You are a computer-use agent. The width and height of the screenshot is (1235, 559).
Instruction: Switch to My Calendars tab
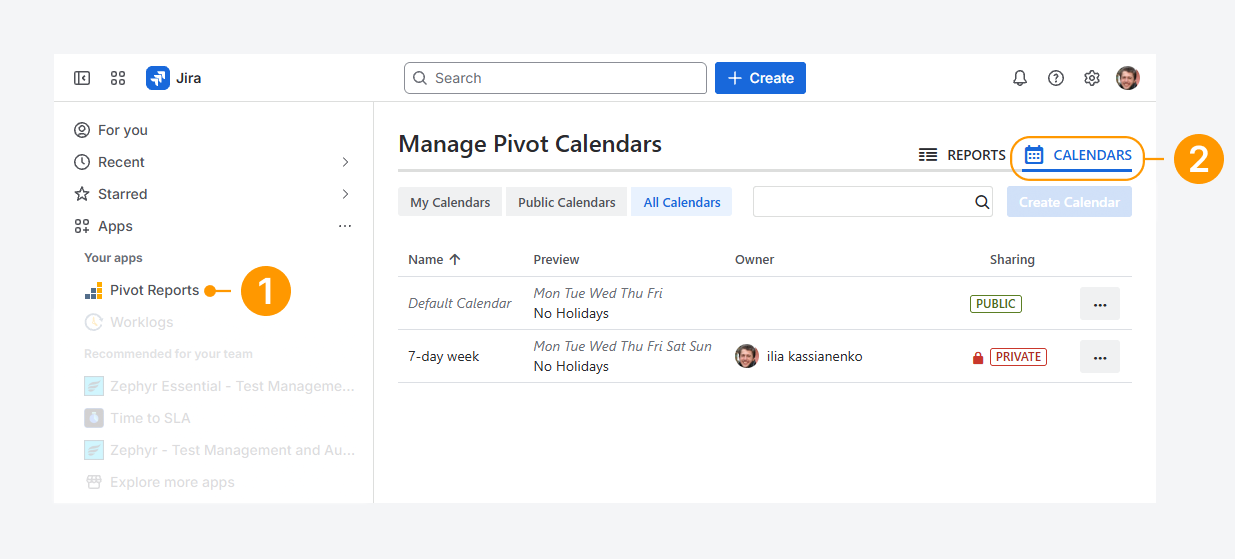(x=450, y=202)
